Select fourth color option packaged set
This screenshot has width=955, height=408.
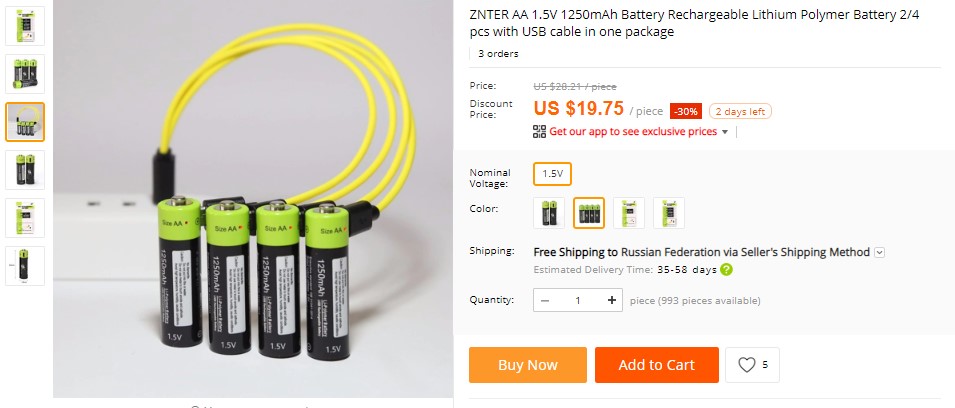[669, 213]
